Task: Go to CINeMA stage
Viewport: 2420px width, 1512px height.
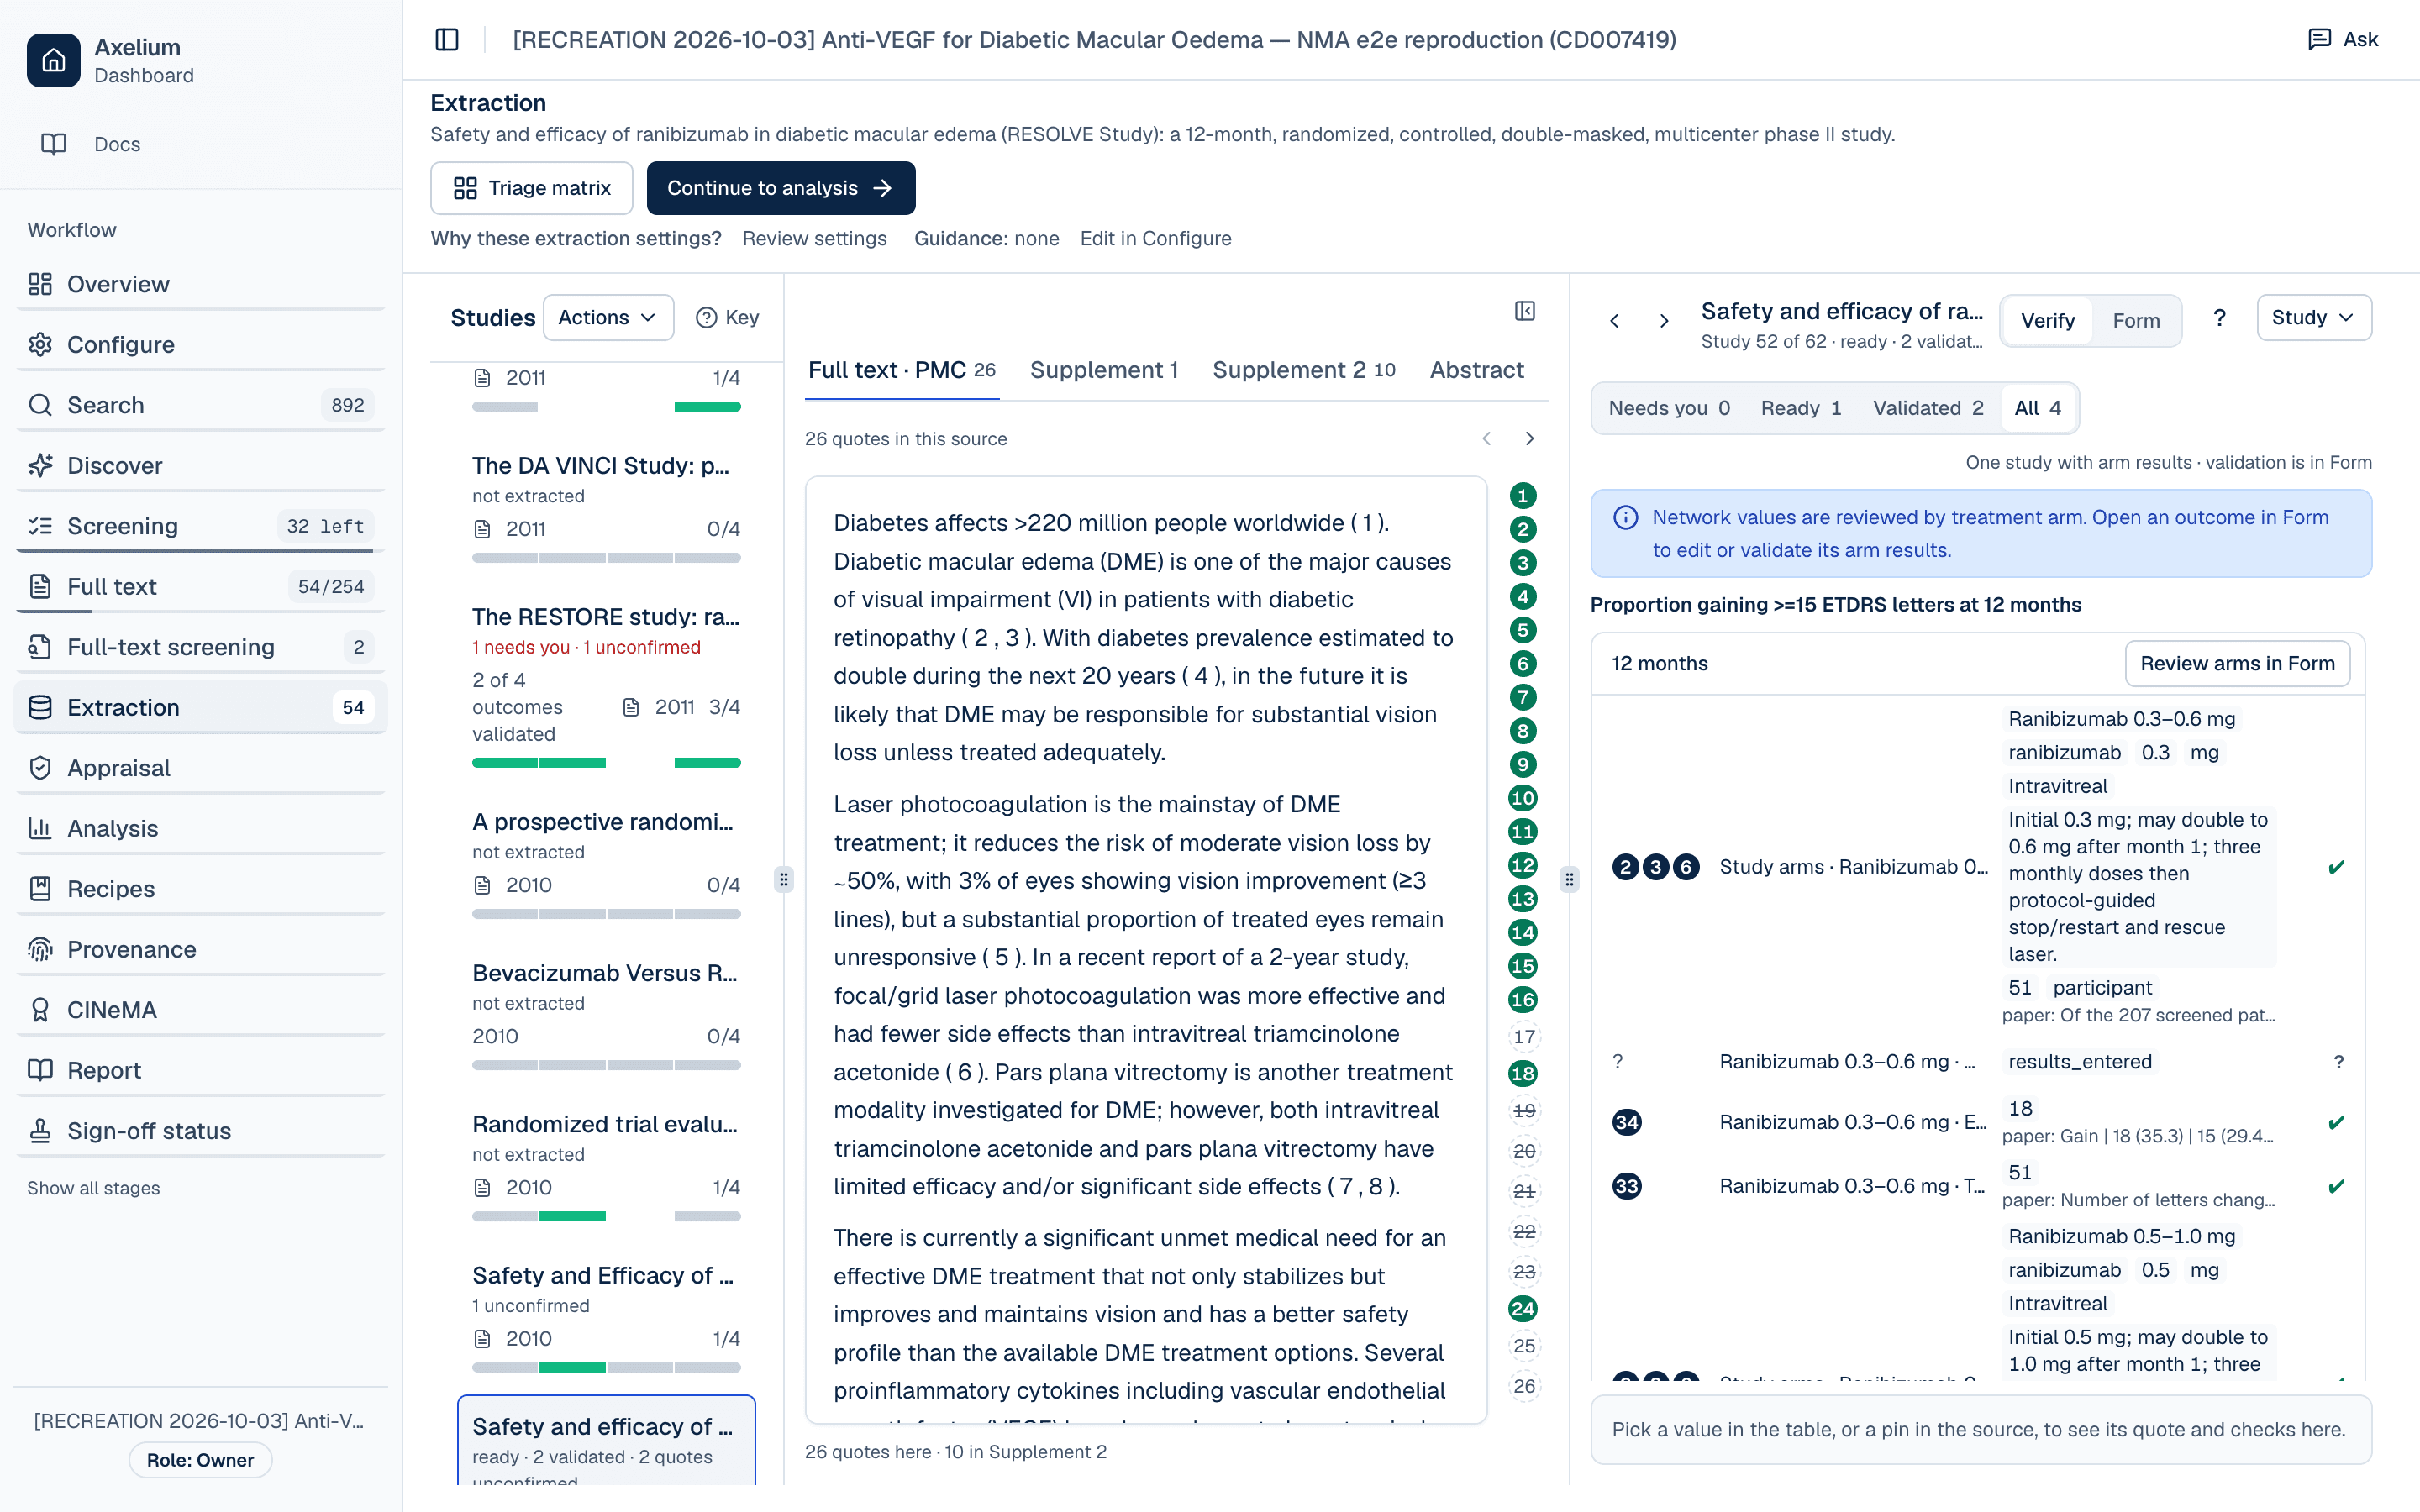Action: (200, 1010)
